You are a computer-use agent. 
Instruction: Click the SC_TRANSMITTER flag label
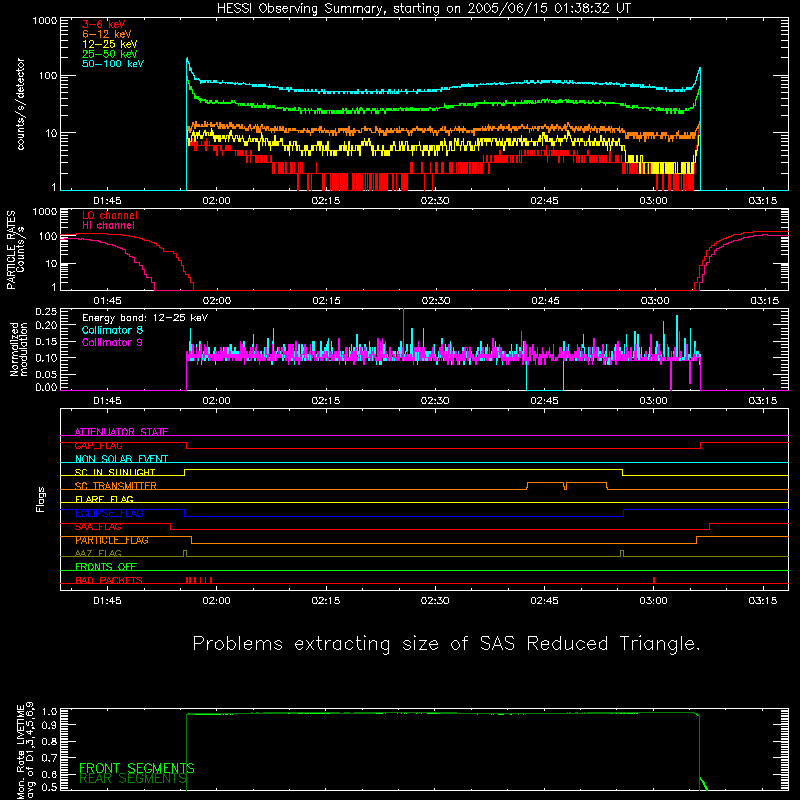tap(115, 486)
